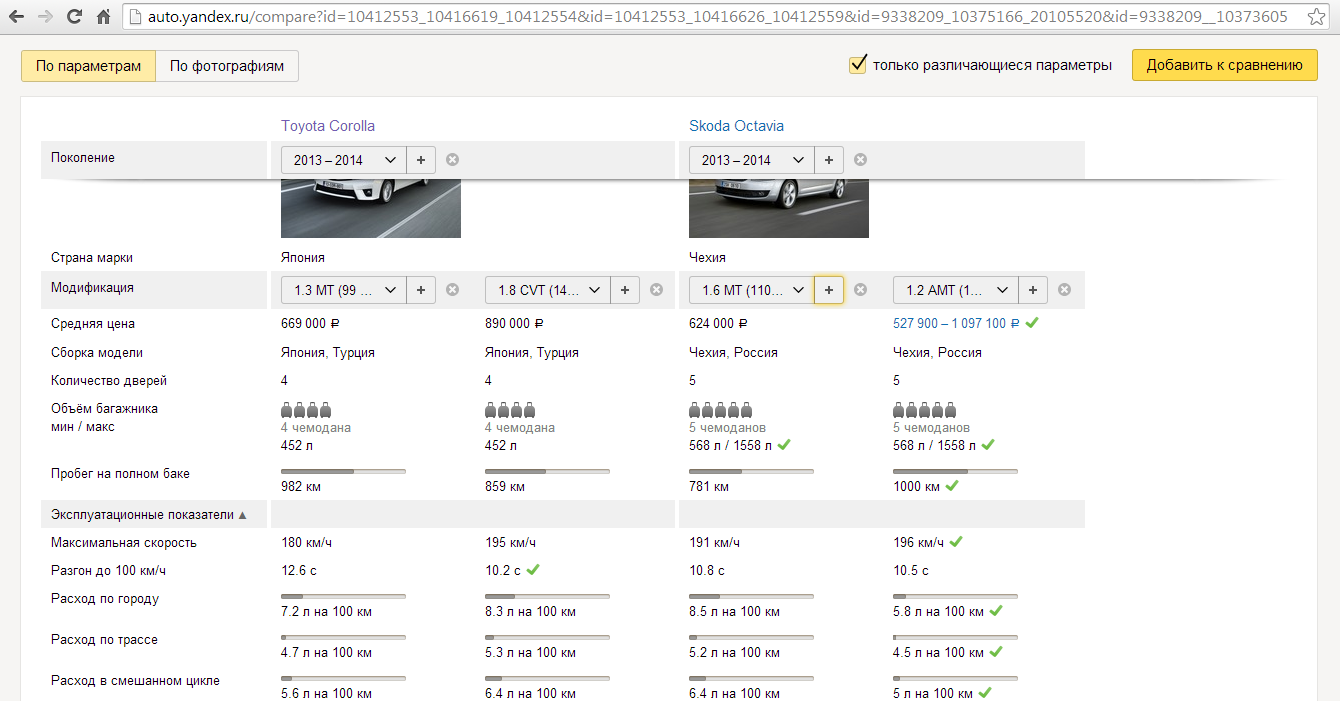Image resolution: width=1340 pixels, height=701 pixels.
Task: Open the Skoda Octavia generation dropdown
Action: tap(752, 160)
